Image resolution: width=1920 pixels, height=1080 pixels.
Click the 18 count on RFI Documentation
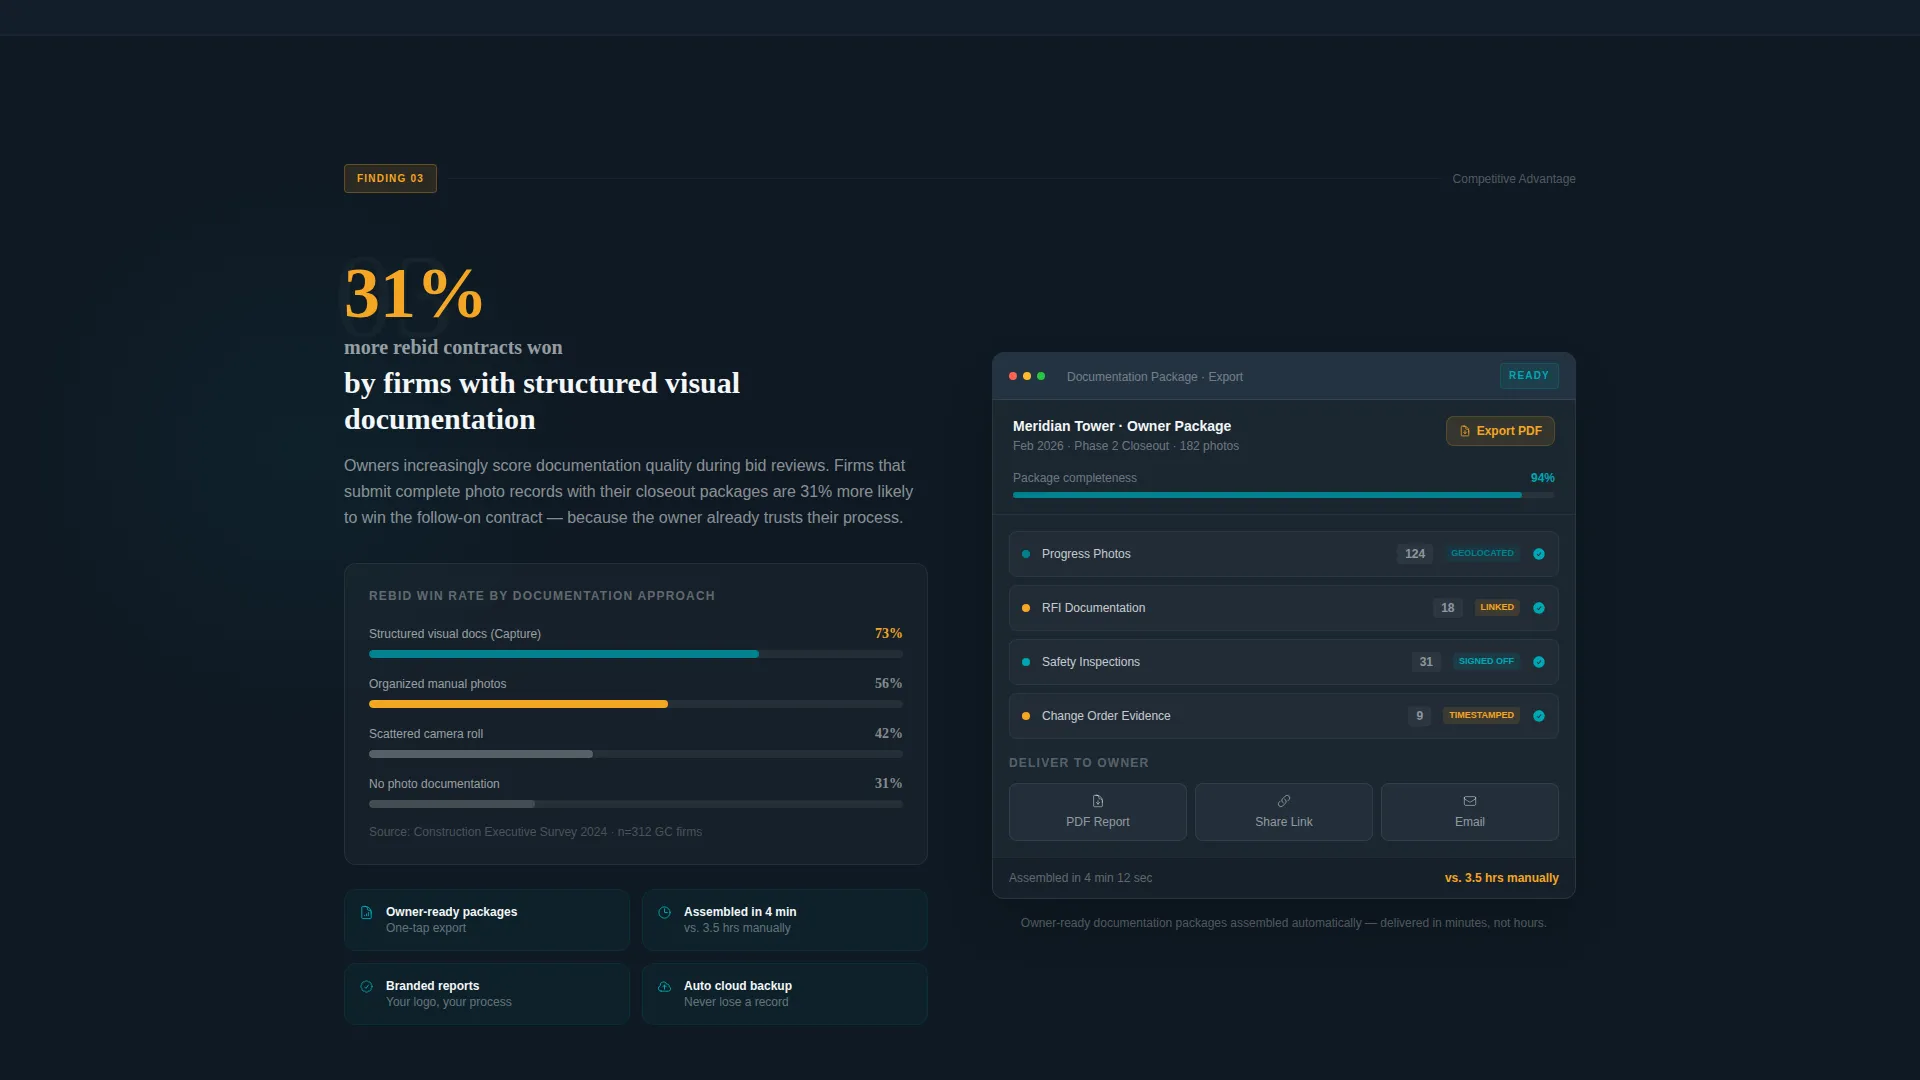[1447, 608]
